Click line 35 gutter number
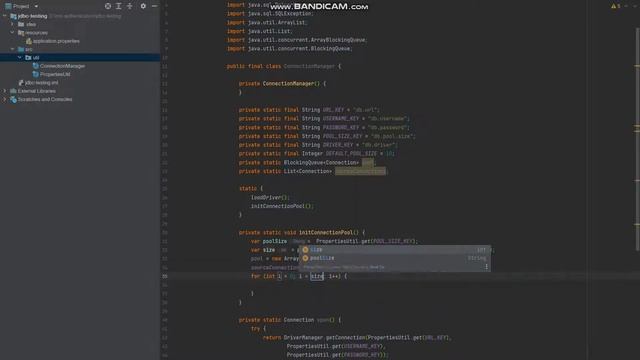Image resolution: width=640 pixels, height=360 pixels. 165,276
